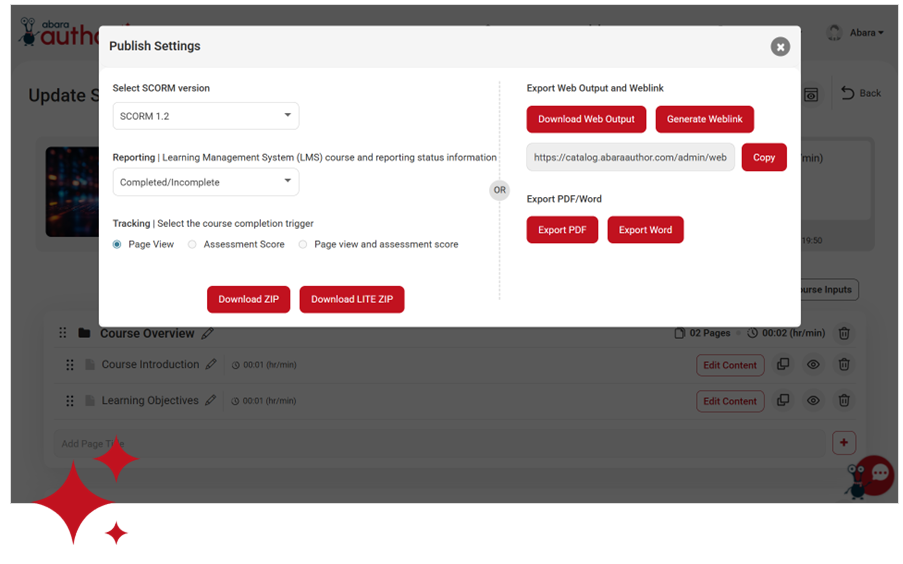Screen dimensions: 903x564
Task: Click the preview icon beside Back
Action: (811, 94)
